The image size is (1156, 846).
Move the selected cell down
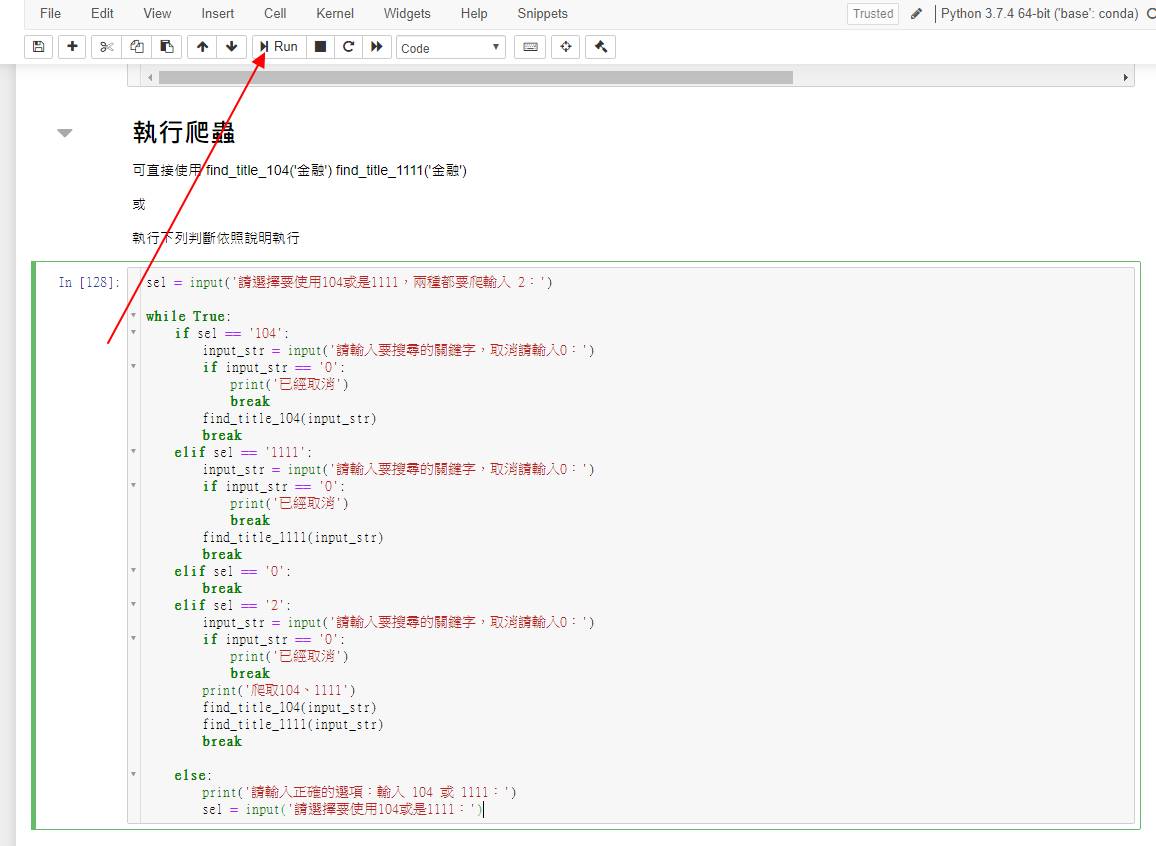click(x=232, y=47)
